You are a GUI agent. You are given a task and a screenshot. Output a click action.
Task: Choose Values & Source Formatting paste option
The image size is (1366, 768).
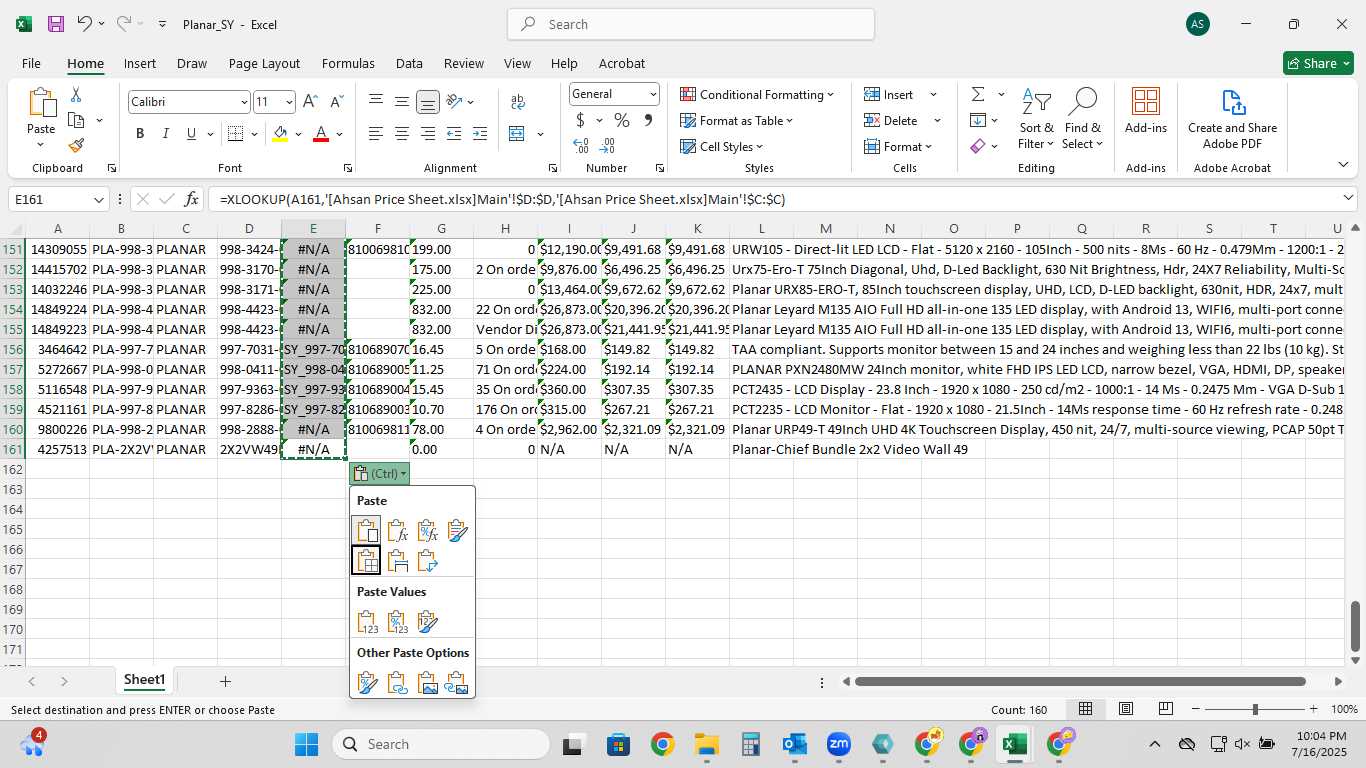coord(427,622)
